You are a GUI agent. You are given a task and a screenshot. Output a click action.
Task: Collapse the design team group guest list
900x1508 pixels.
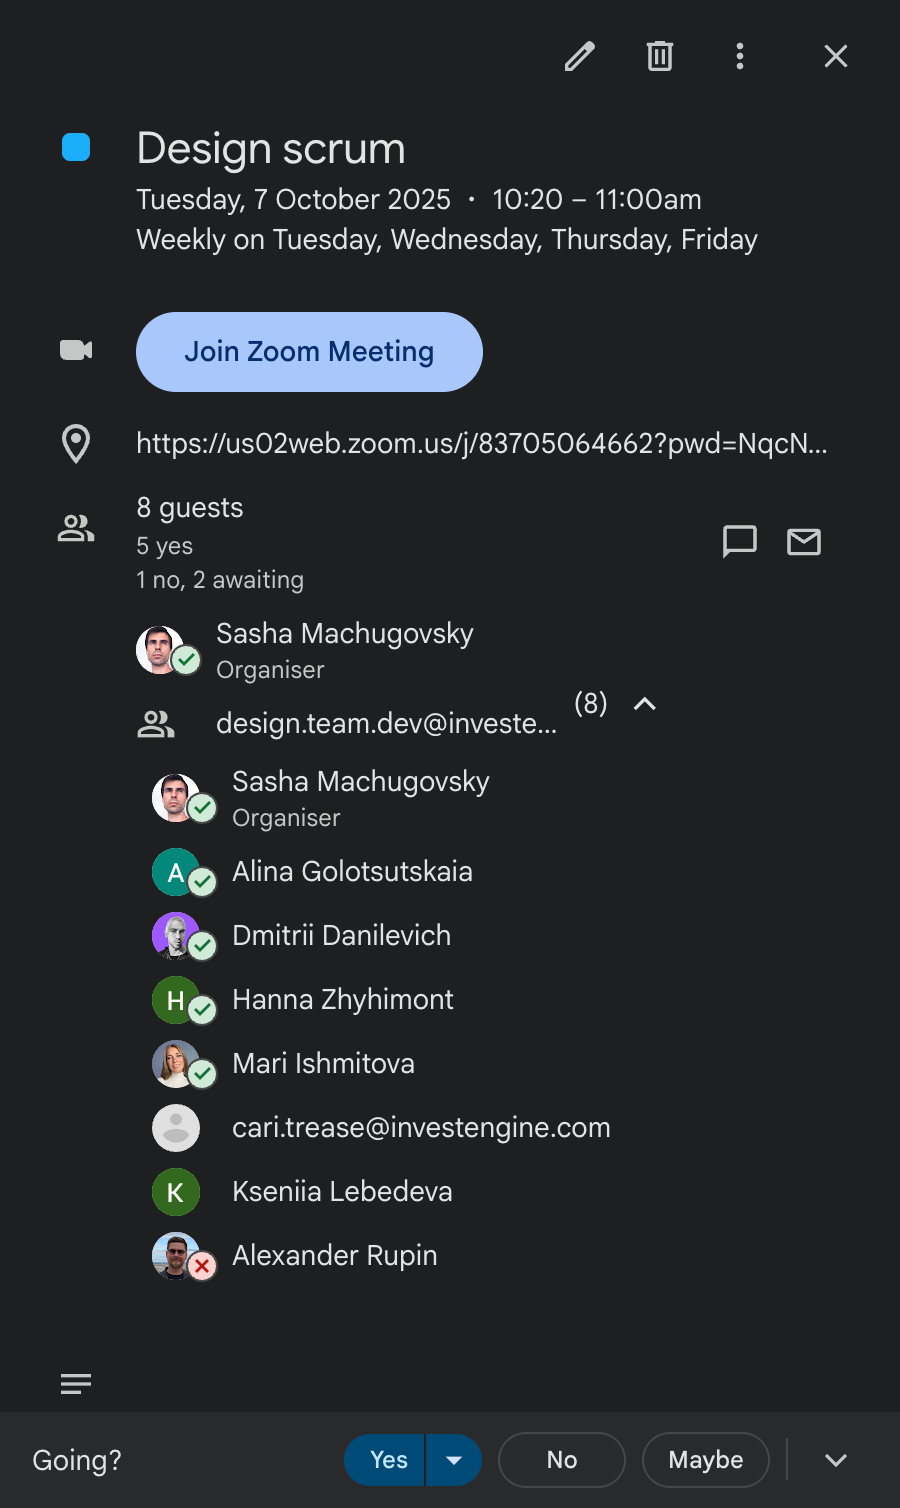tap(645, 704)
